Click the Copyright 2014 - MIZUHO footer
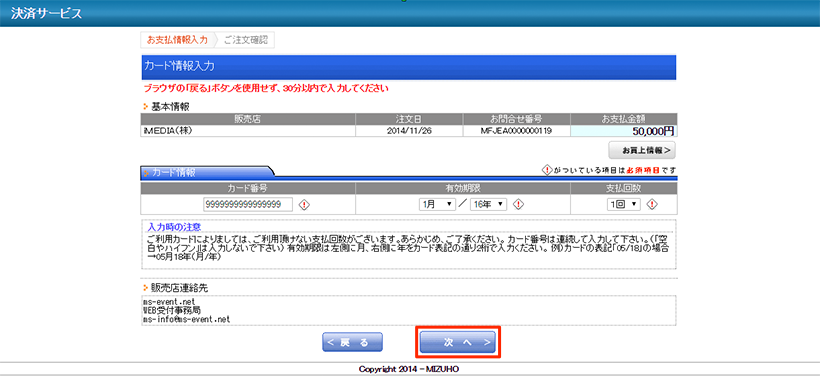The image size is (820, 380). pos(408,369)
